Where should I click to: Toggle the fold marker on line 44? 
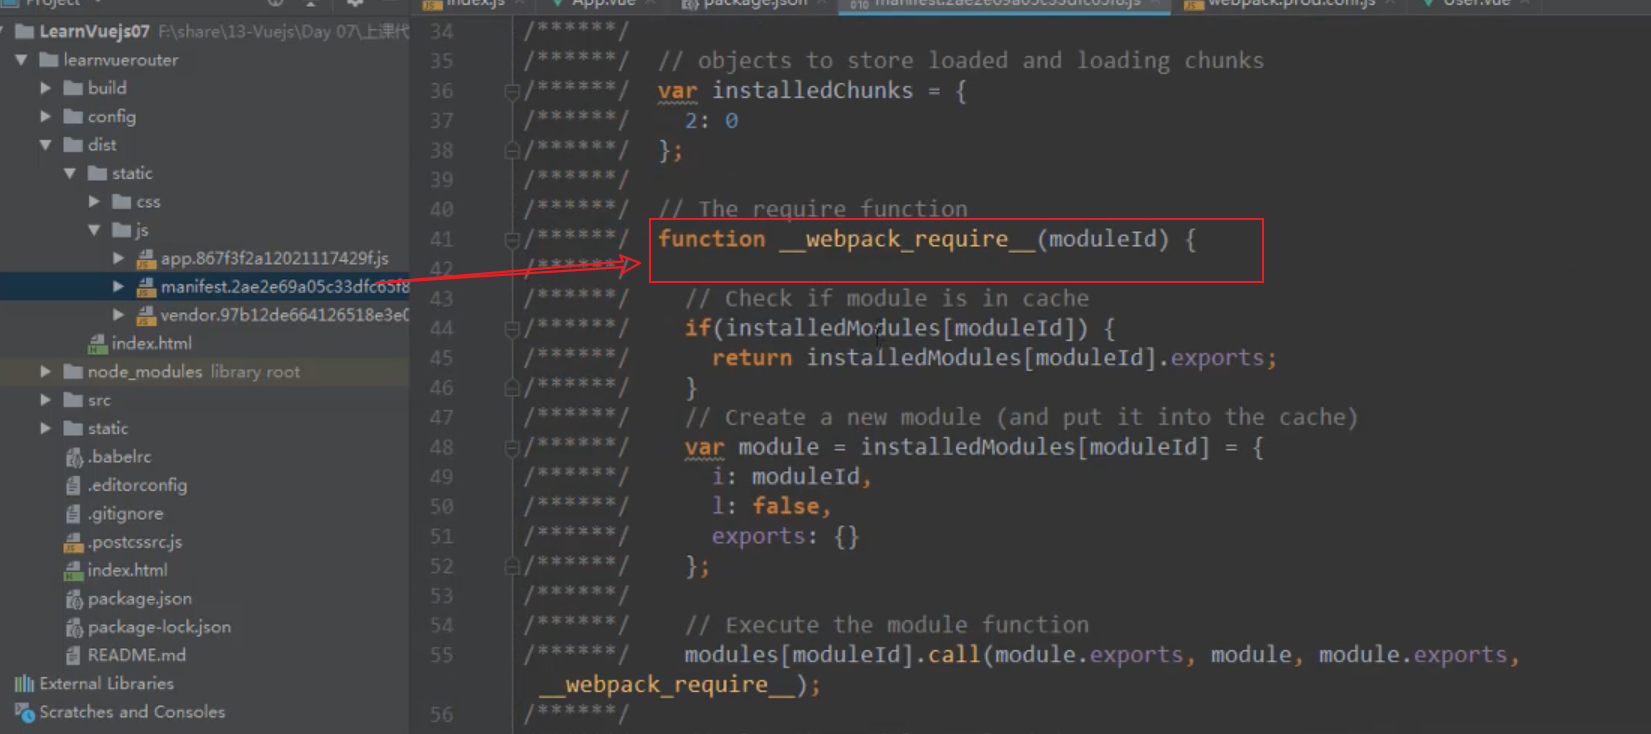point(512,329)
